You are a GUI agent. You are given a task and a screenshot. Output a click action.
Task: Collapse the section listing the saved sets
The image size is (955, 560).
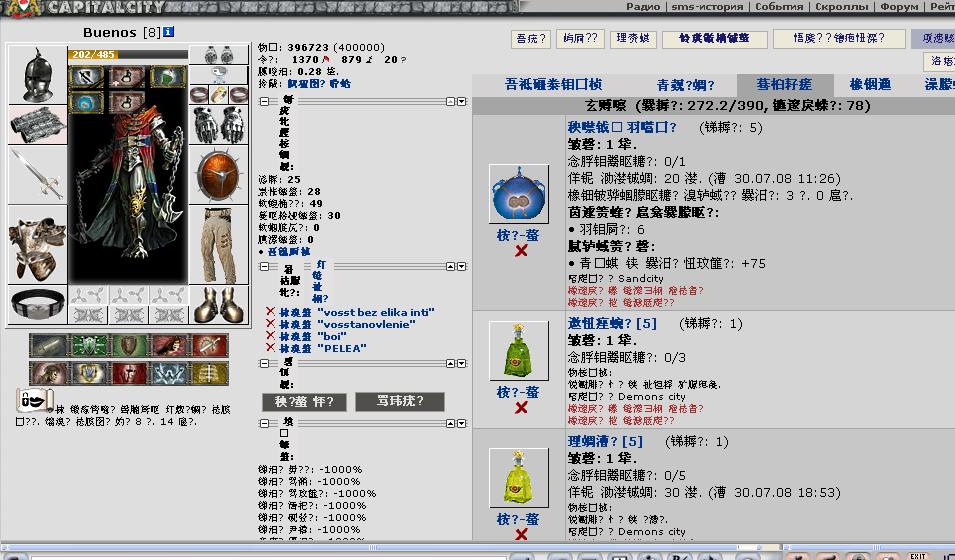click(x=264, y=266)
